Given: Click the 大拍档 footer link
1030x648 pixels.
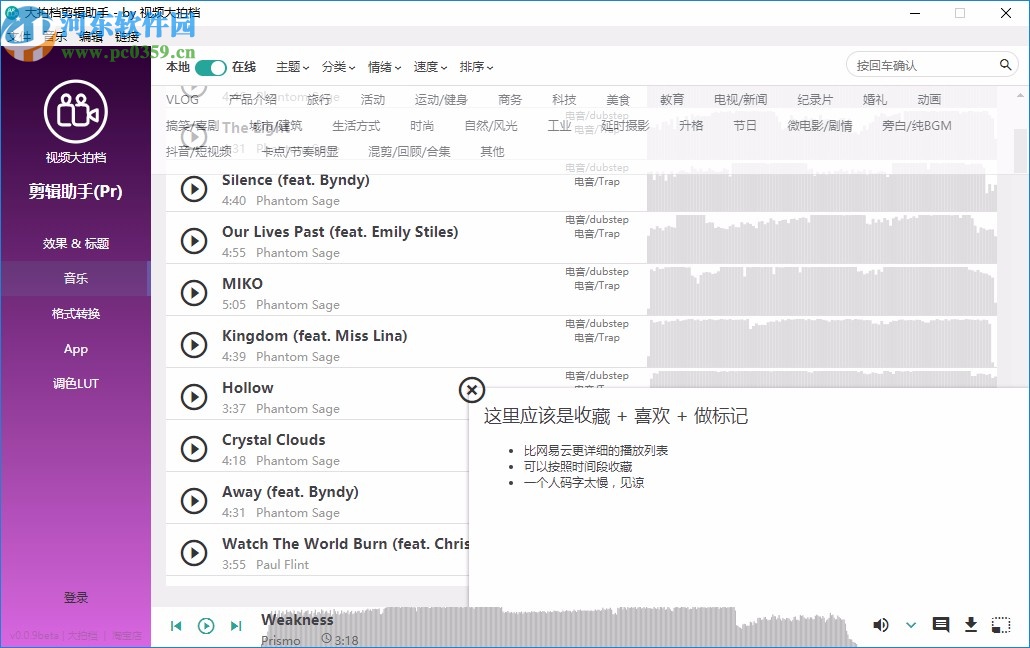Looking at the screenshot, I should [x=83, y=636].
